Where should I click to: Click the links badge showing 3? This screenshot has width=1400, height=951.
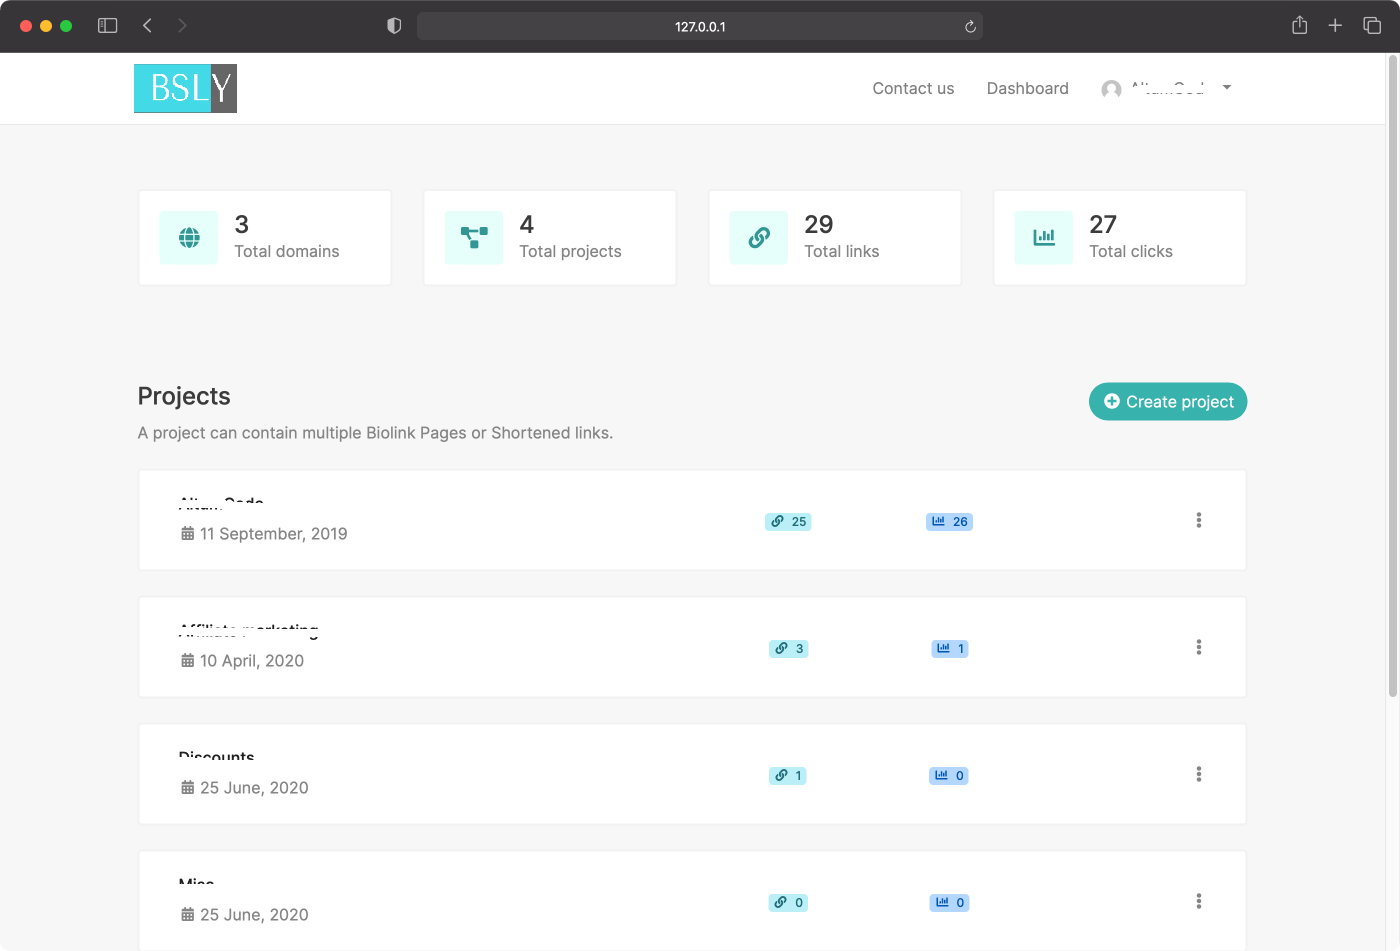(788, 648)
